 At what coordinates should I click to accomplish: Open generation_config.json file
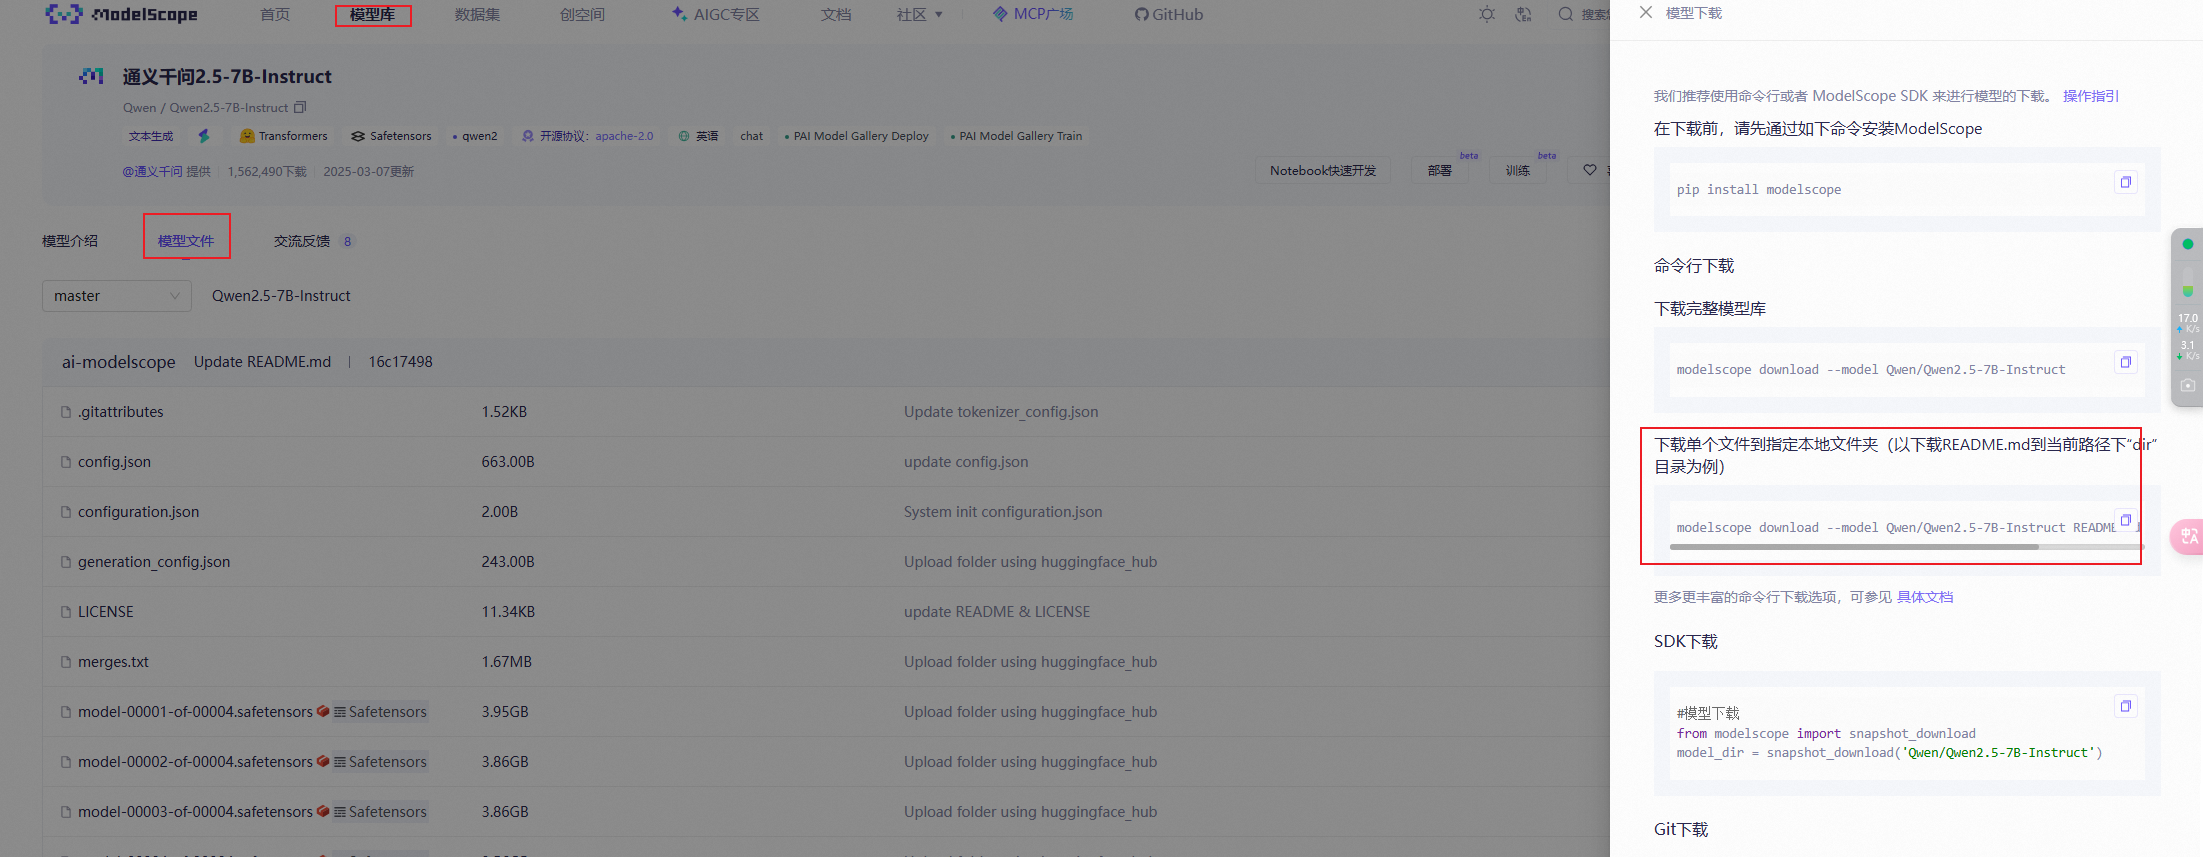[x=154, y=562]
